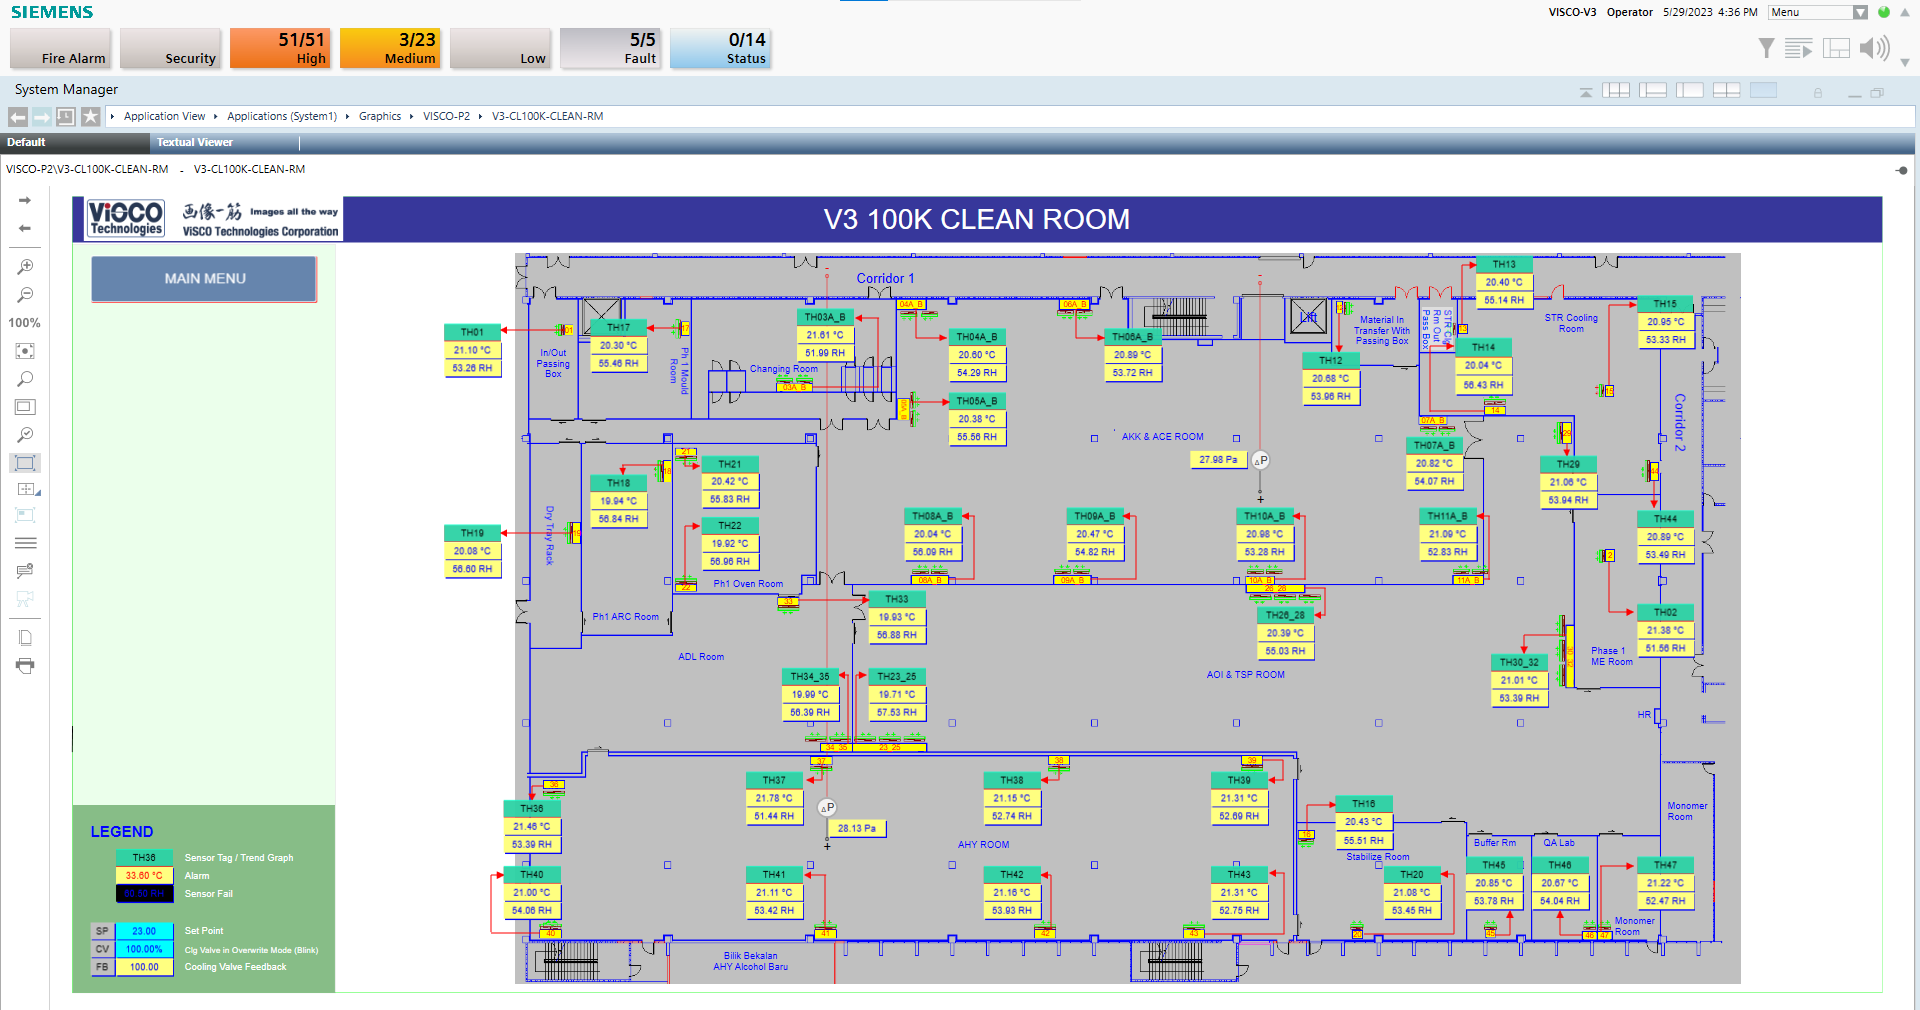Open the High alarms 51/51 button
1920x1010 pixels.
point(280,48)
